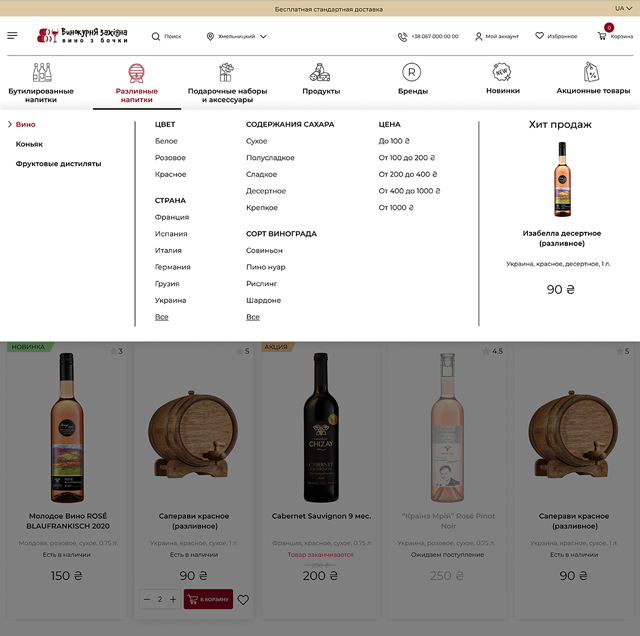Click the phone handset icon
Viewport: 640px width, 636px height.
[402, 37]
